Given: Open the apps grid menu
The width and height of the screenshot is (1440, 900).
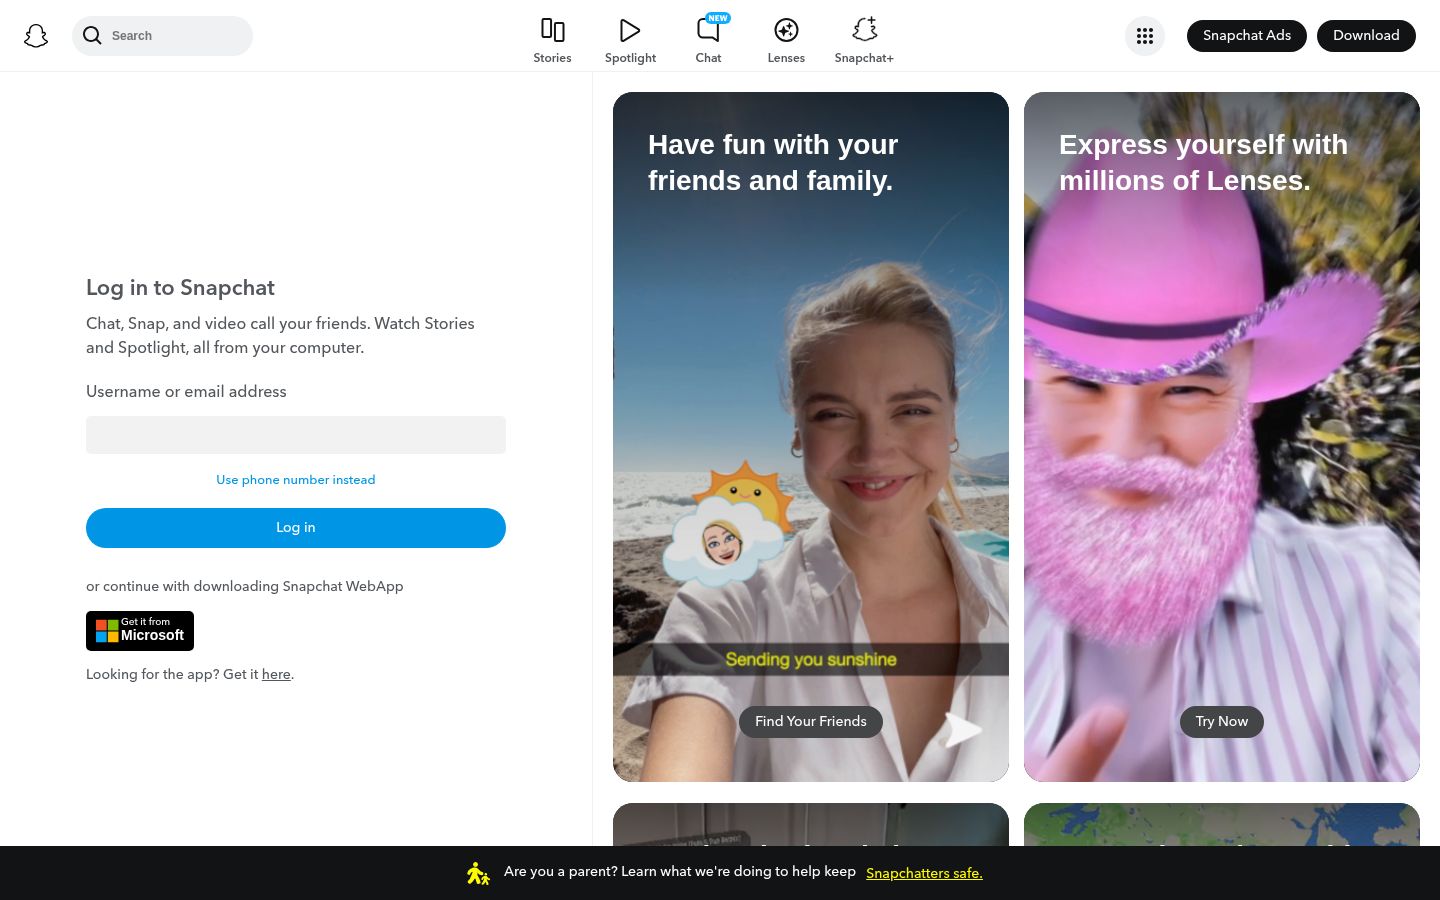Looking at the screenshot, I should [1144, 35].
